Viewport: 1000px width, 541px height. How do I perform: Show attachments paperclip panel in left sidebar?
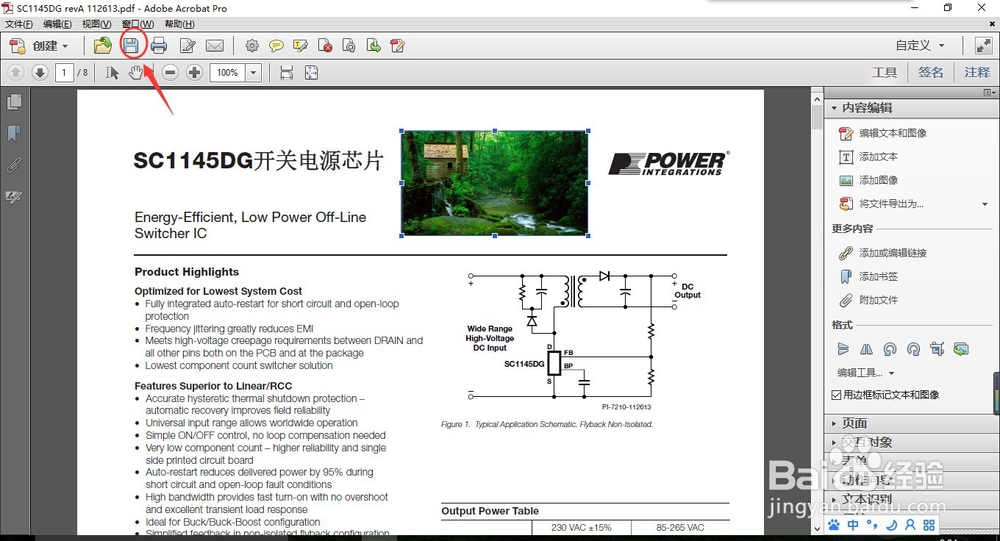14,165
